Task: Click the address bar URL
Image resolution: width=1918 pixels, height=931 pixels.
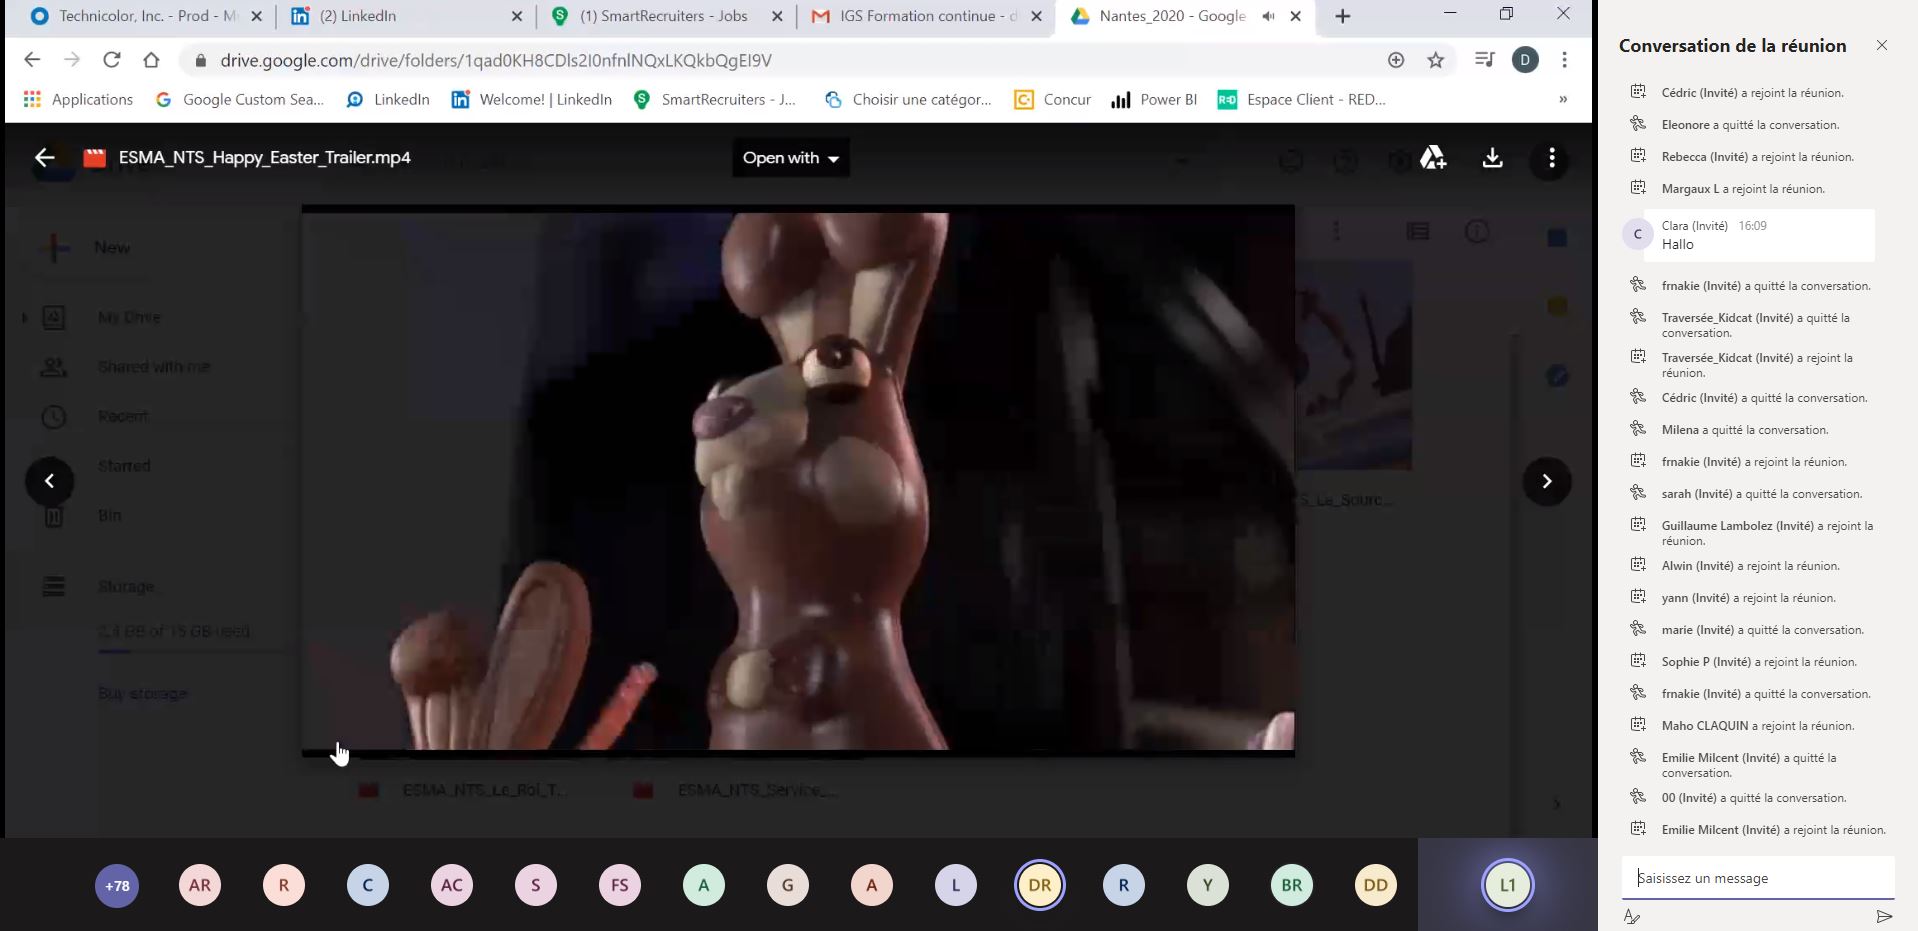Action: 495,60
